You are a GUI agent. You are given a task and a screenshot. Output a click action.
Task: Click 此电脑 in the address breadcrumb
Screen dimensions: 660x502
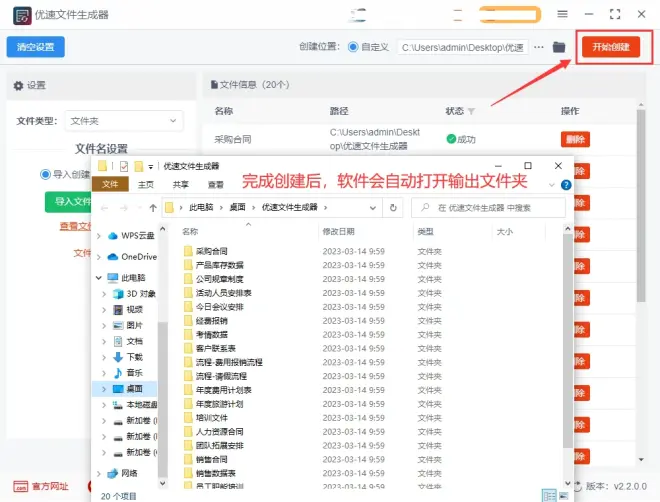(x=201, y=207)
